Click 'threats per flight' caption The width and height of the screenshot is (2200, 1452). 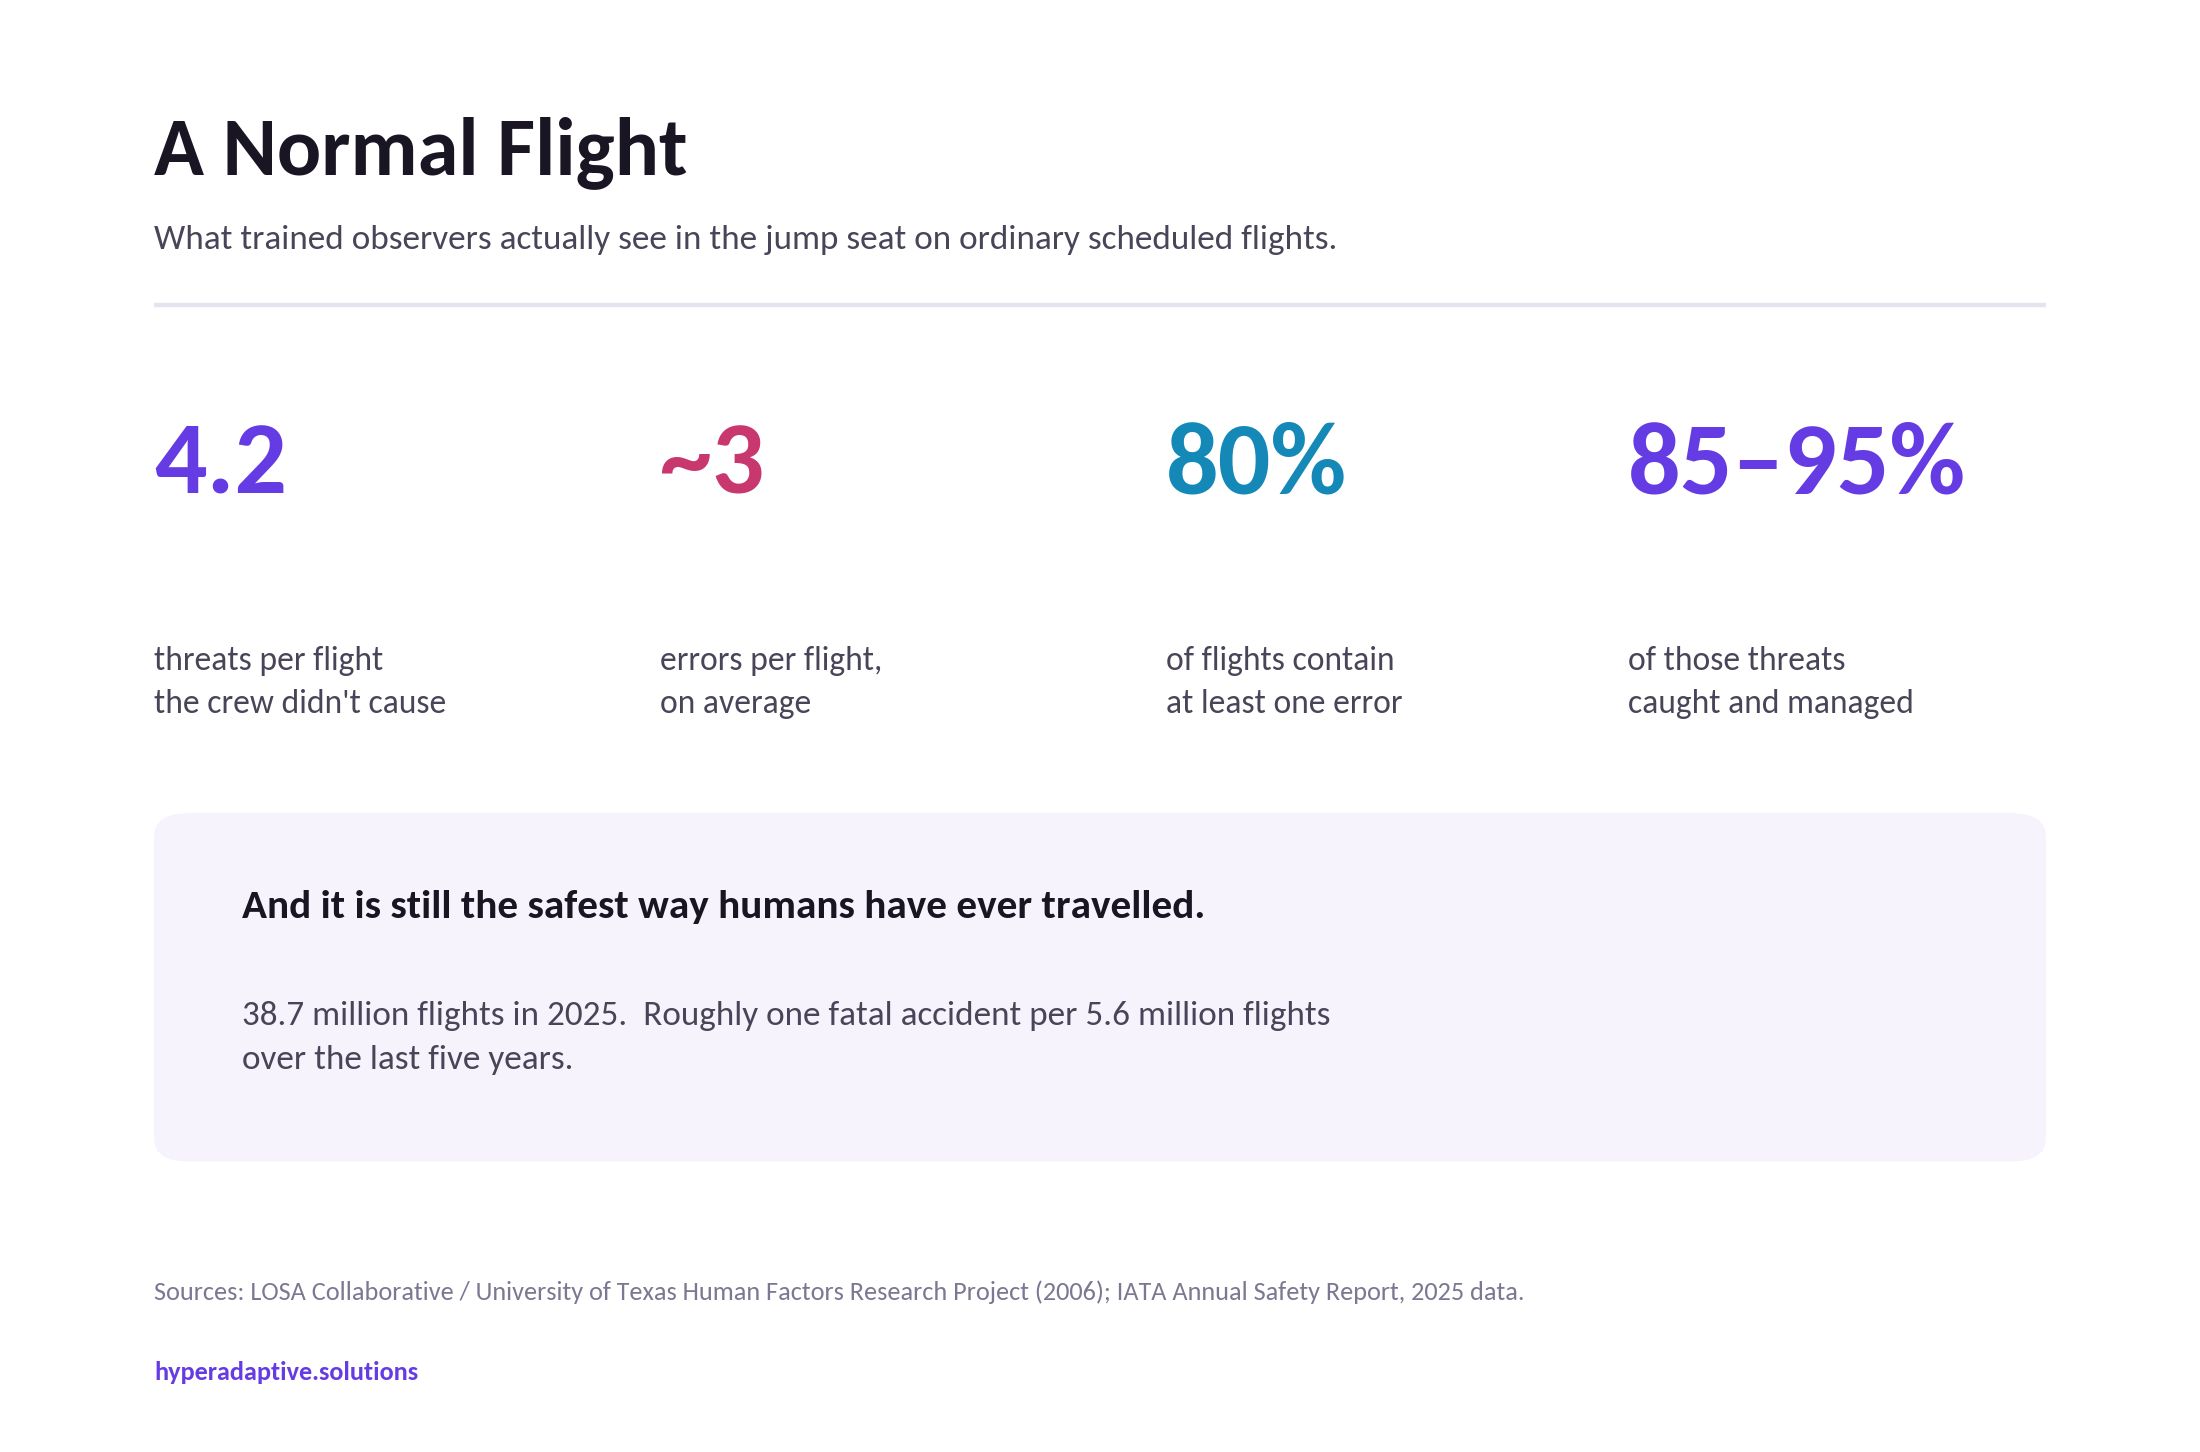[x=268, y=659]
